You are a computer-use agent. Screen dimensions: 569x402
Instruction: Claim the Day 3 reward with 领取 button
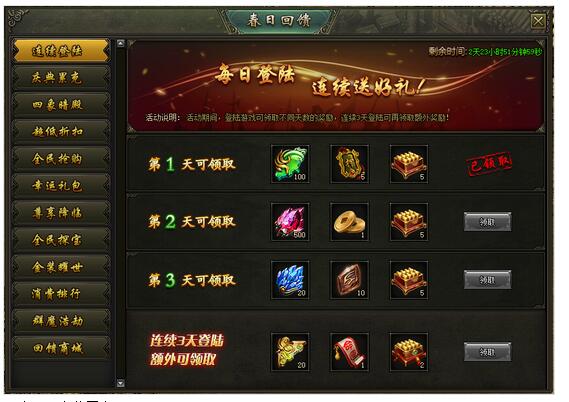pyautogui.click(x=487, y=280)
